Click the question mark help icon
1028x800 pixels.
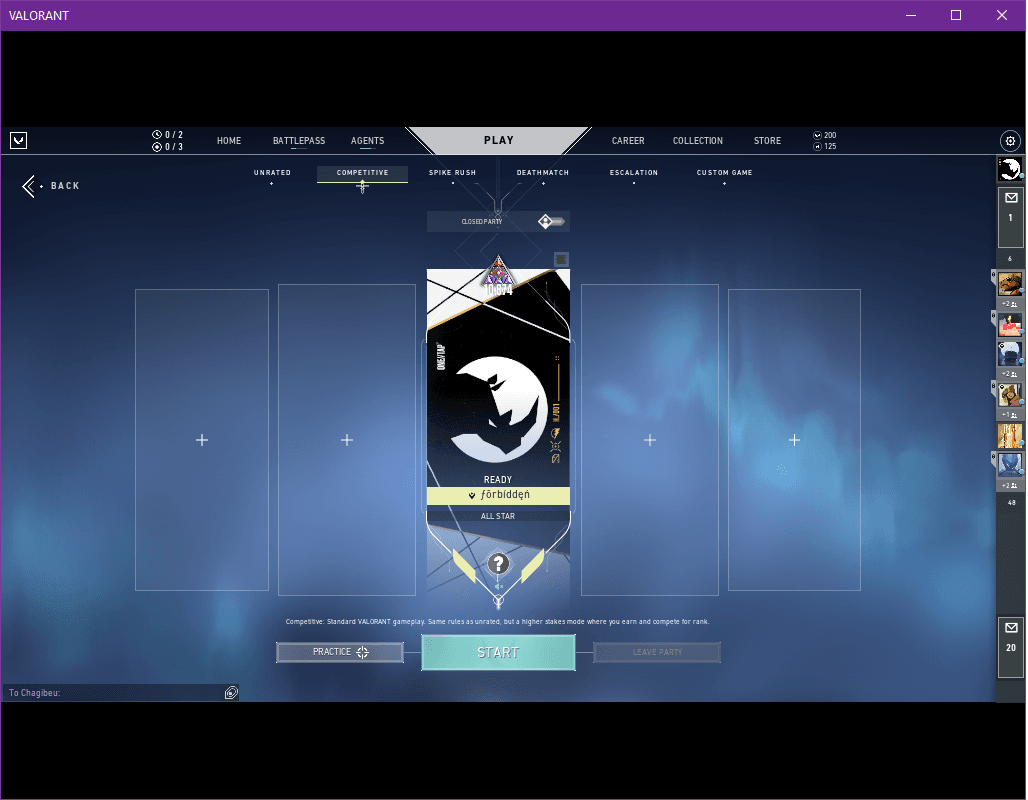point(498,564)
